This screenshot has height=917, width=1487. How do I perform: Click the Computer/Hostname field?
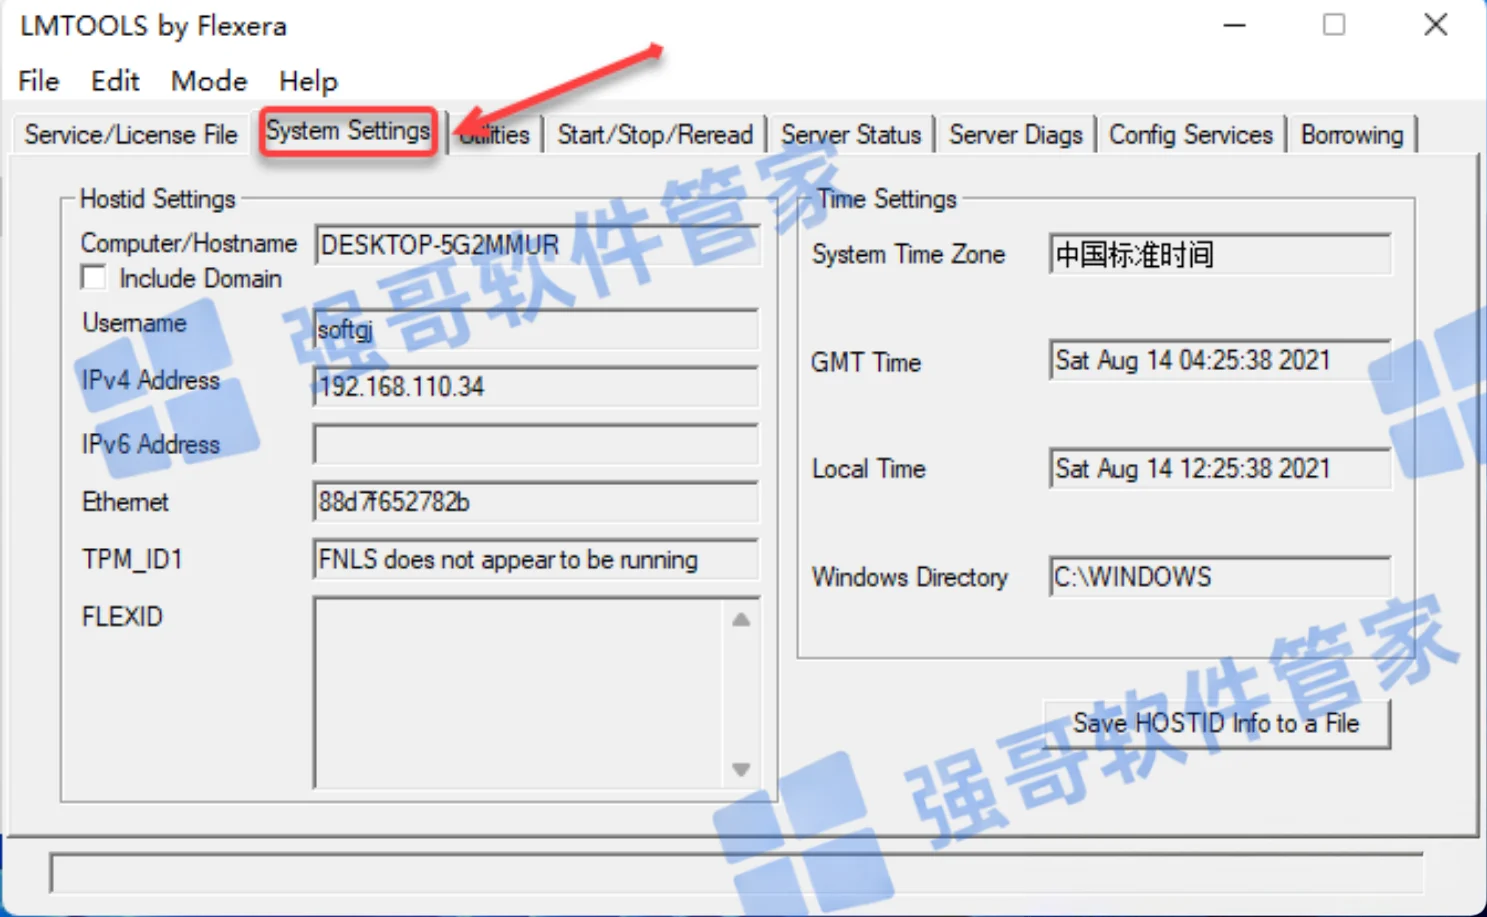pos(537,245)
